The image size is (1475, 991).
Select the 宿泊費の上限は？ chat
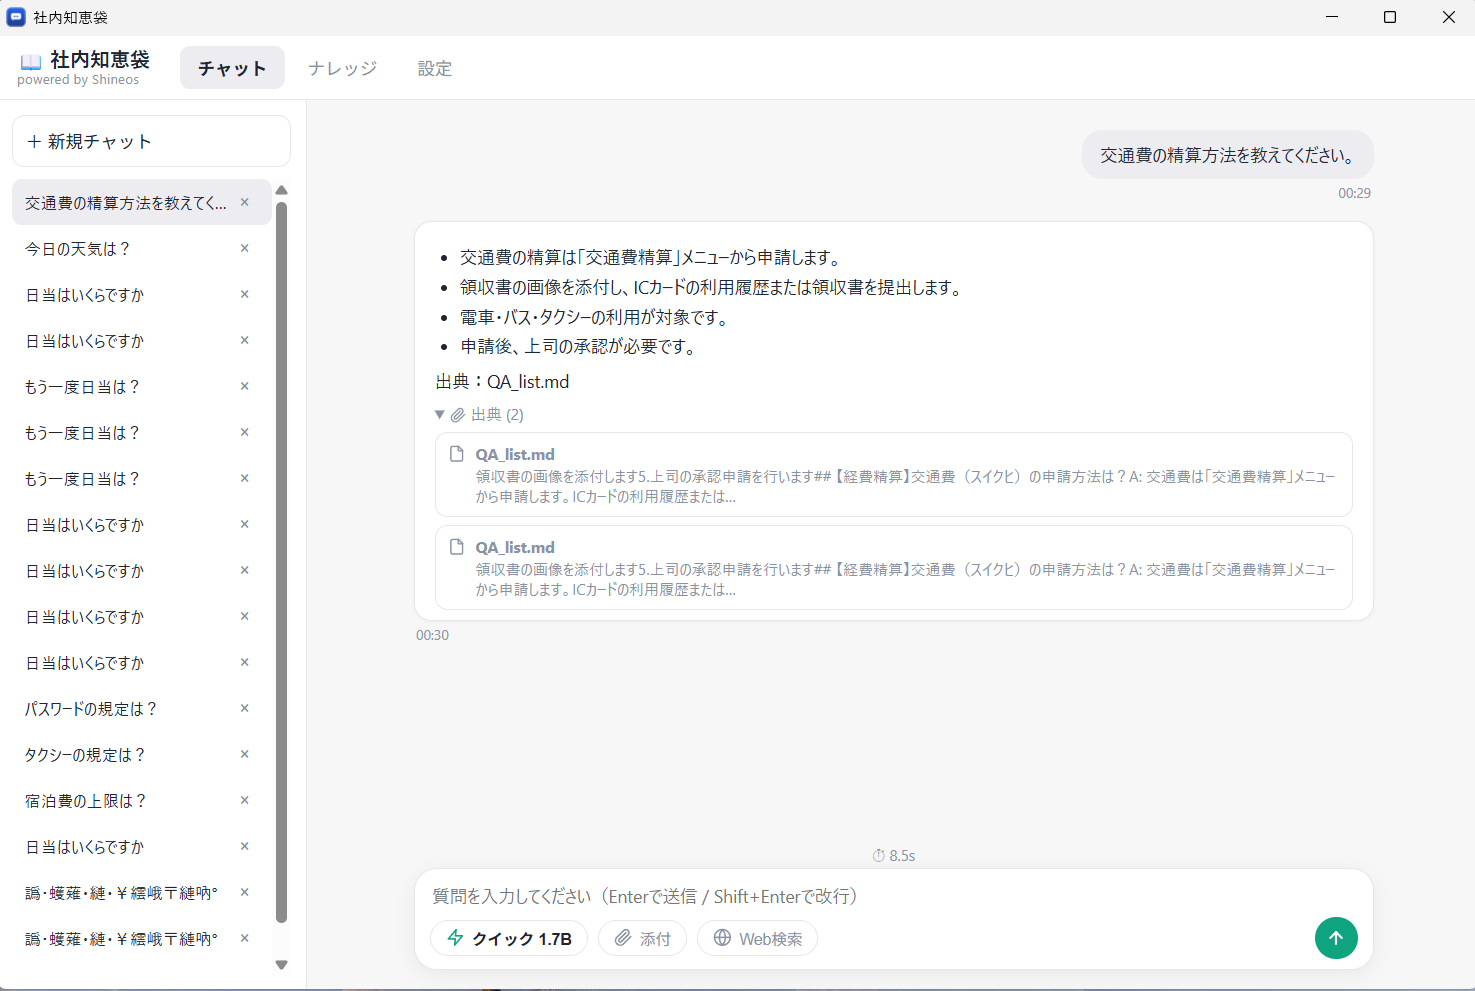142,800
